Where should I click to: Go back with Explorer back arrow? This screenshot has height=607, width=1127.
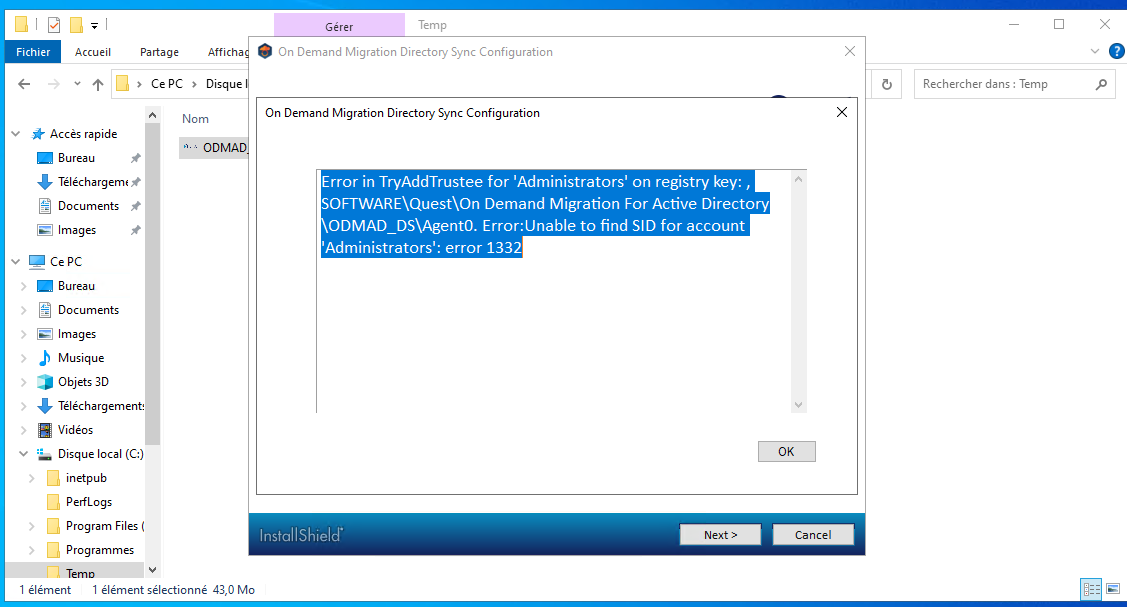24,84
